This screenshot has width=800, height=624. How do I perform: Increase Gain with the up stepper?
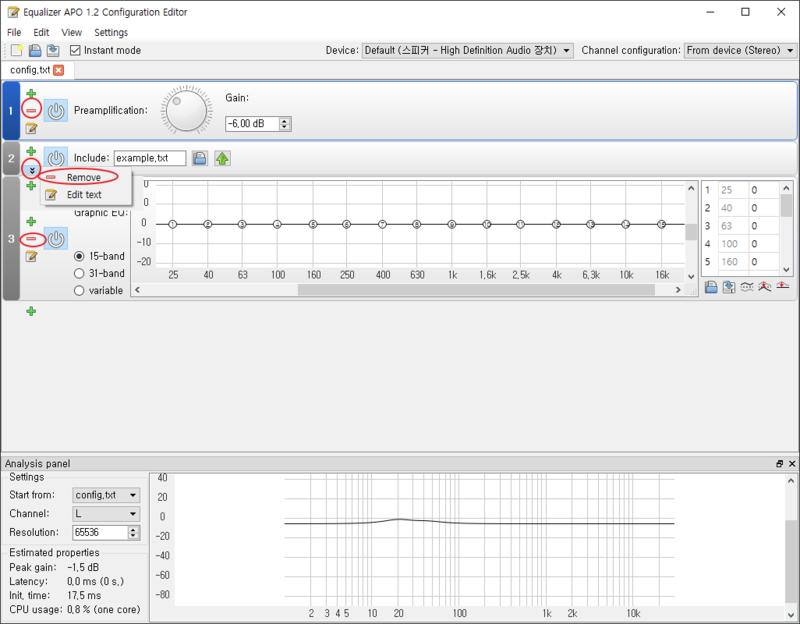point(285,121)
